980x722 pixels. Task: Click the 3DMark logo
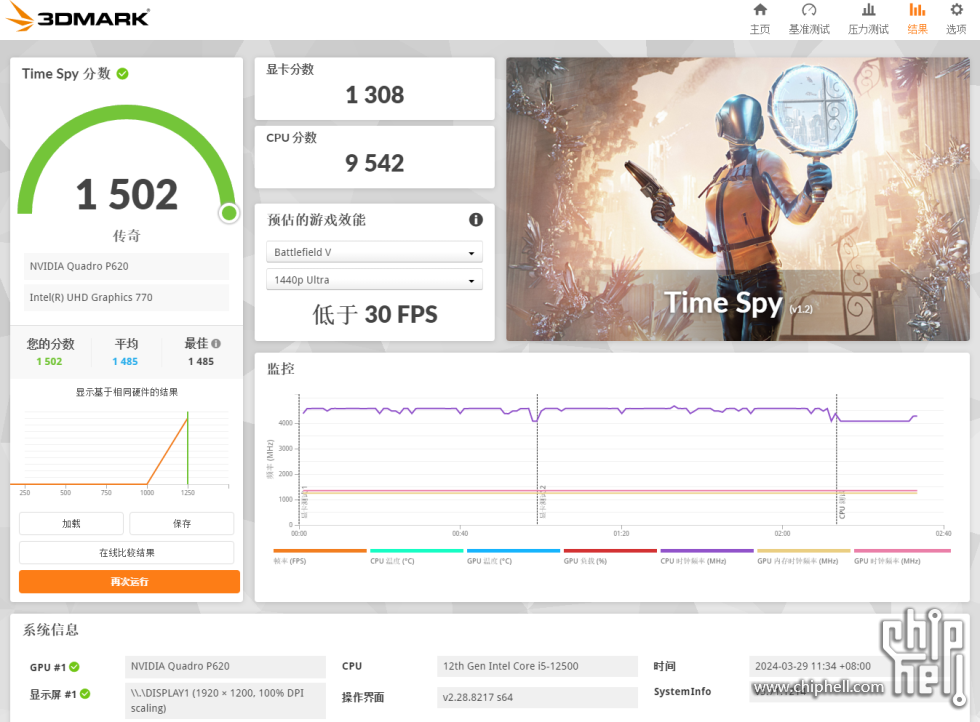(x=78, y=17)
